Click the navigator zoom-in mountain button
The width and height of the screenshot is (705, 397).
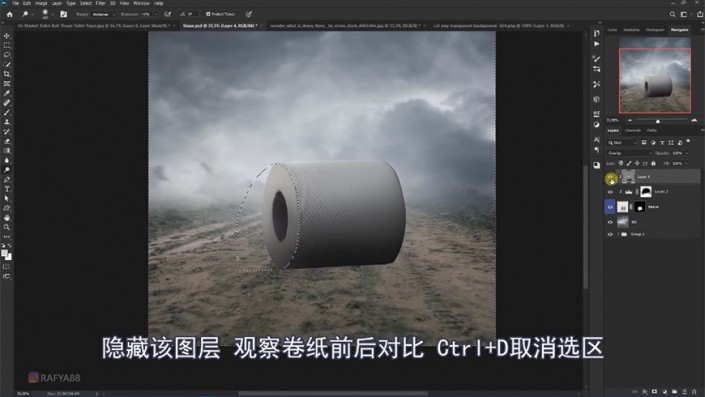click(694, 120)
